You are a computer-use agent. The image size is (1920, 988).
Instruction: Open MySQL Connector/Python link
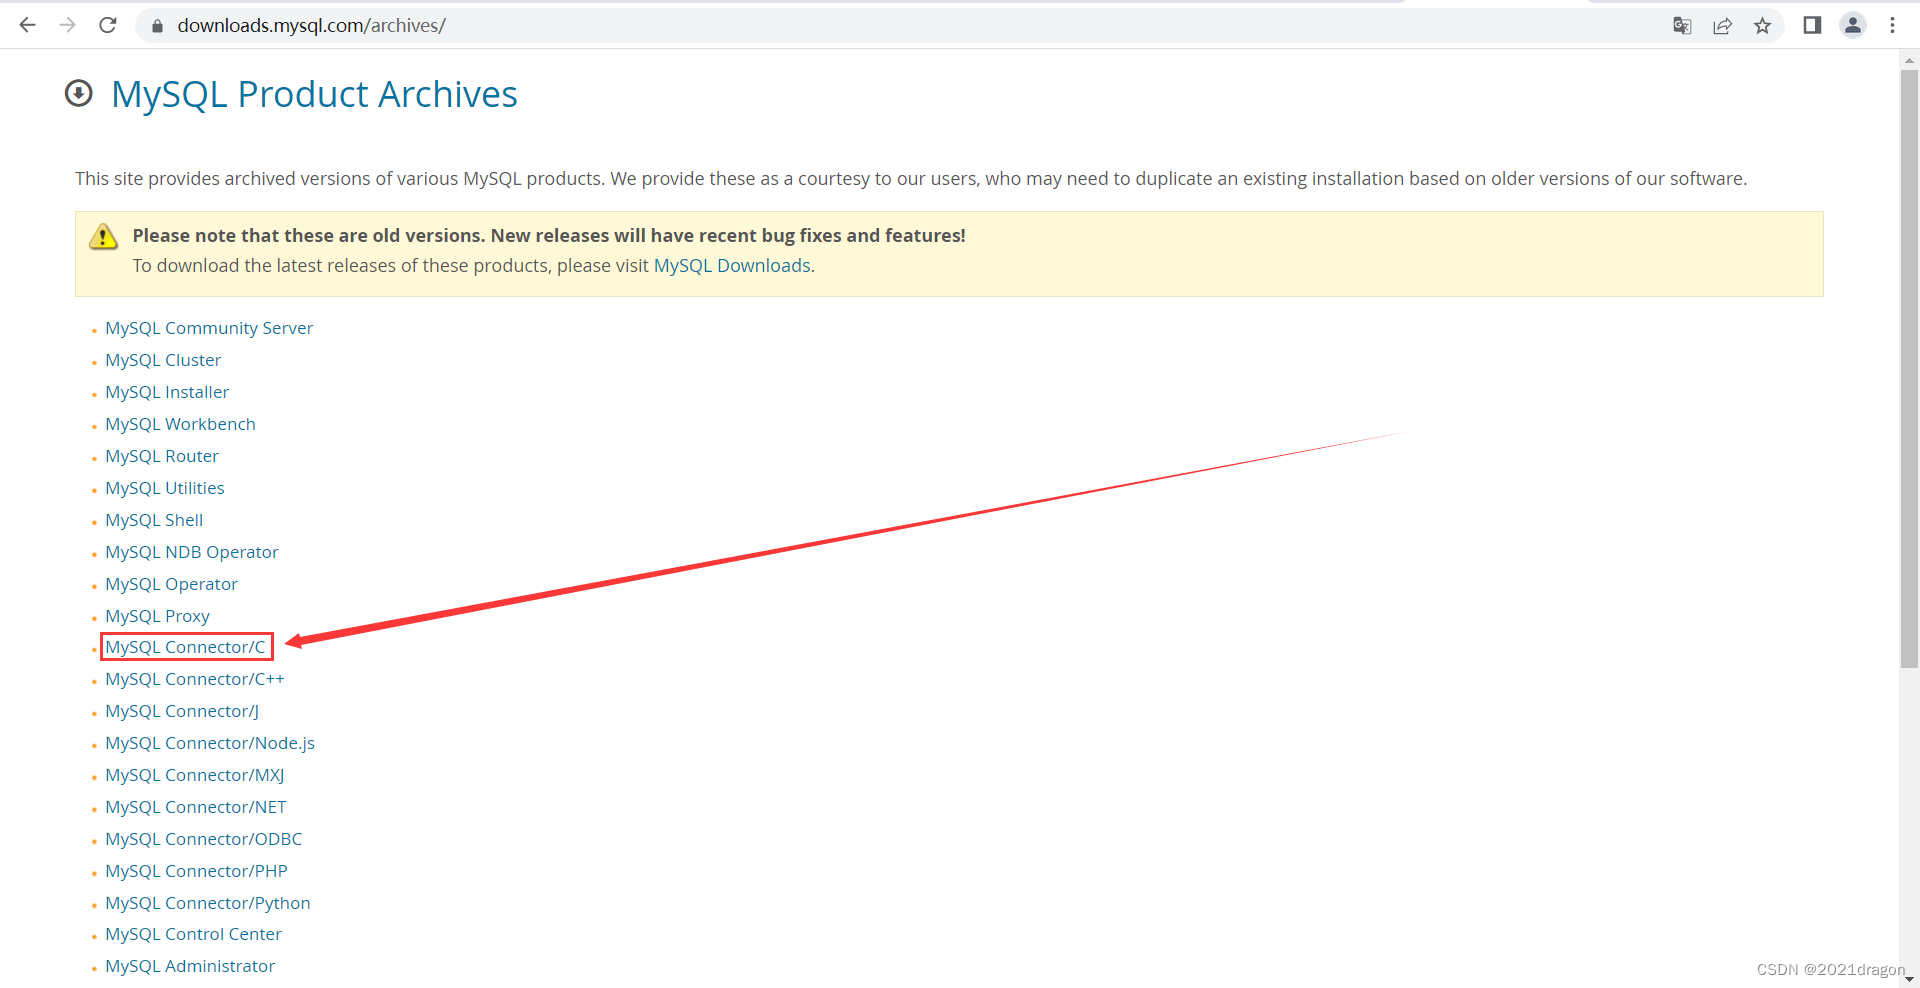point(208,903)
